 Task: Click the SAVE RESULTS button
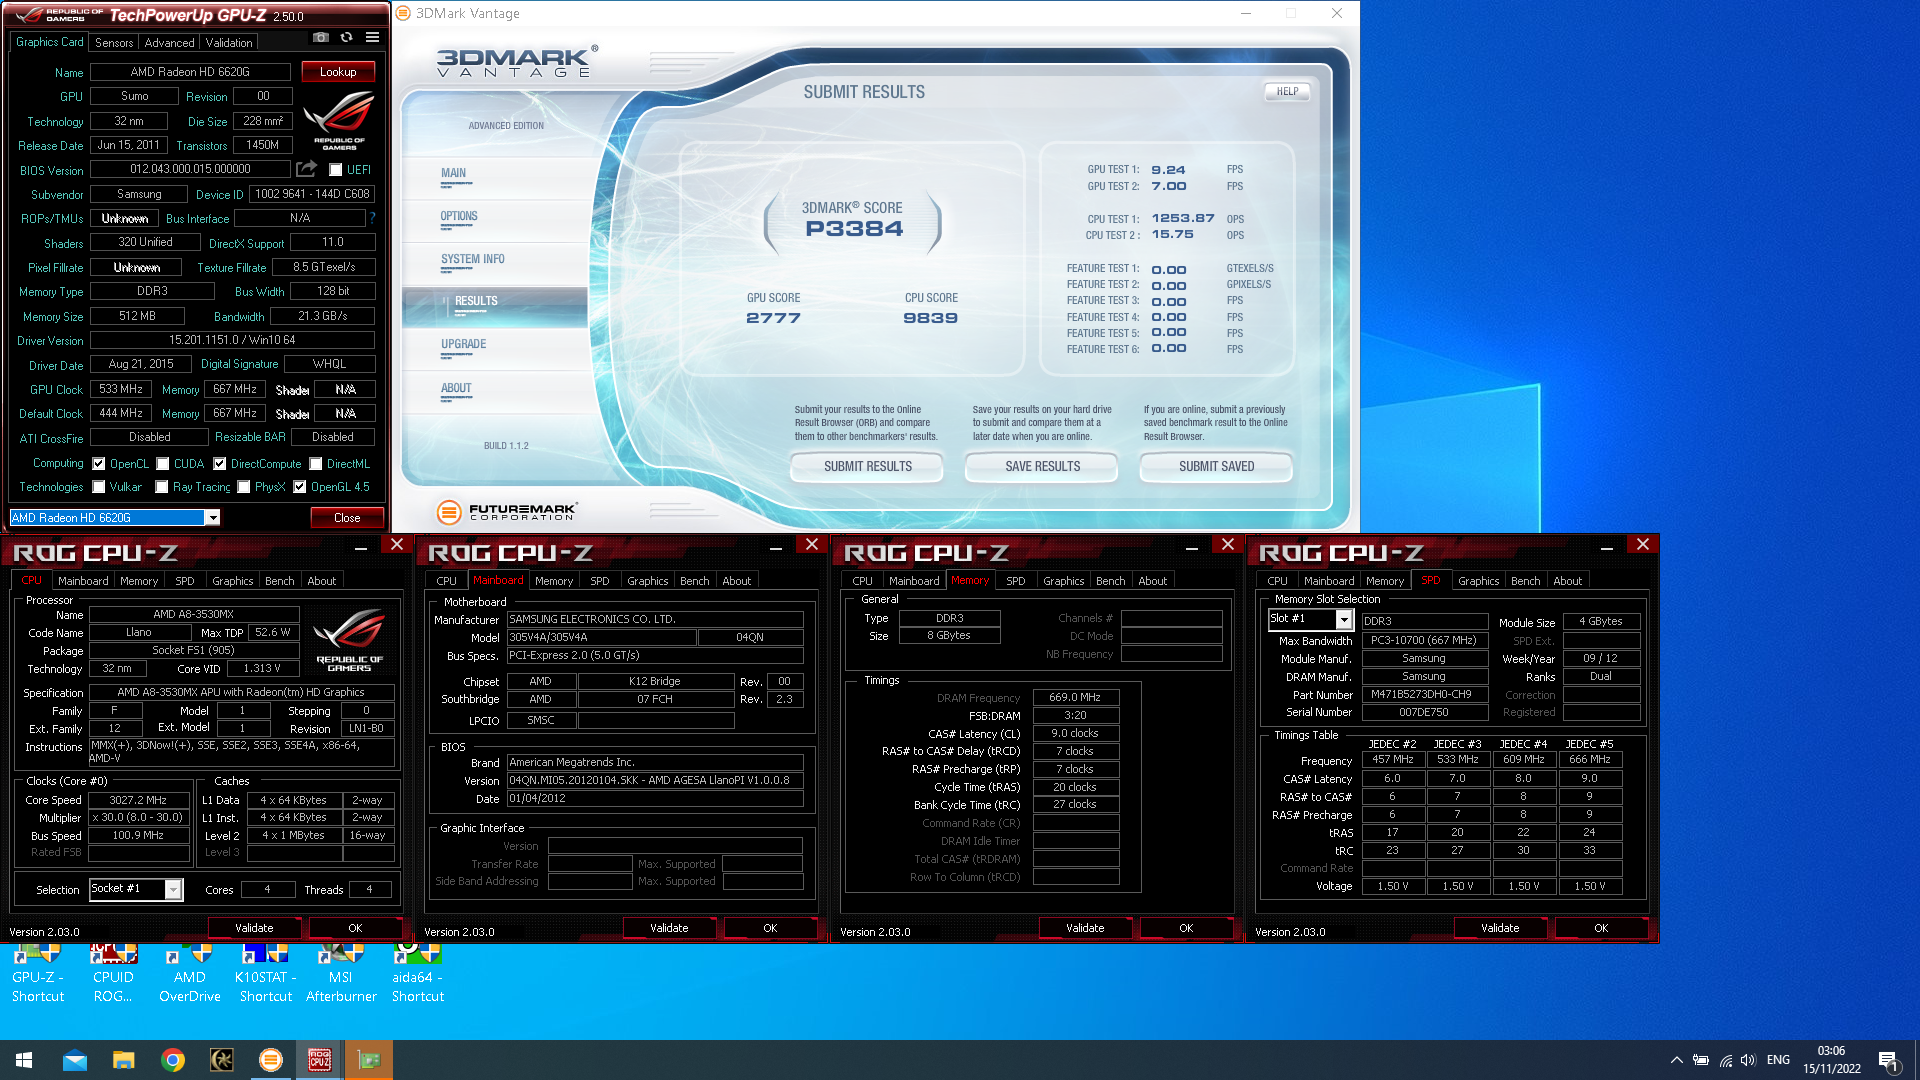coord(1042,466)
